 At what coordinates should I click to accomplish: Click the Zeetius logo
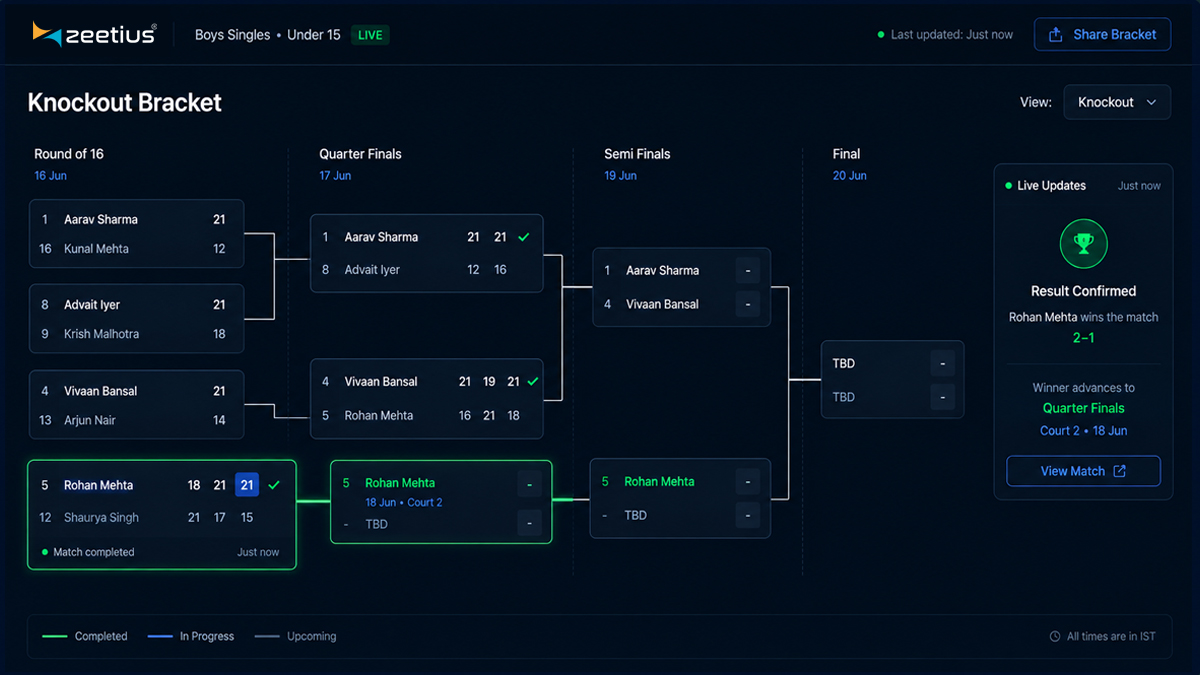[95, 34]
